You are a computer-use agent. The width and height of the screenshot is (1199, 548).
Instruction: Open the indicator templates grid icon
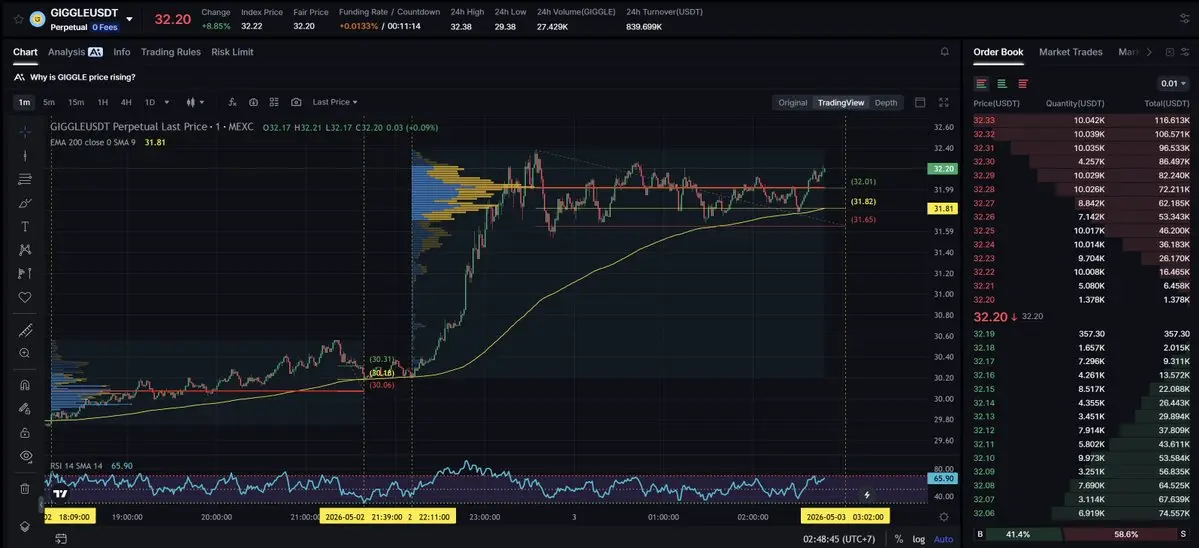(x=274, y=102)
